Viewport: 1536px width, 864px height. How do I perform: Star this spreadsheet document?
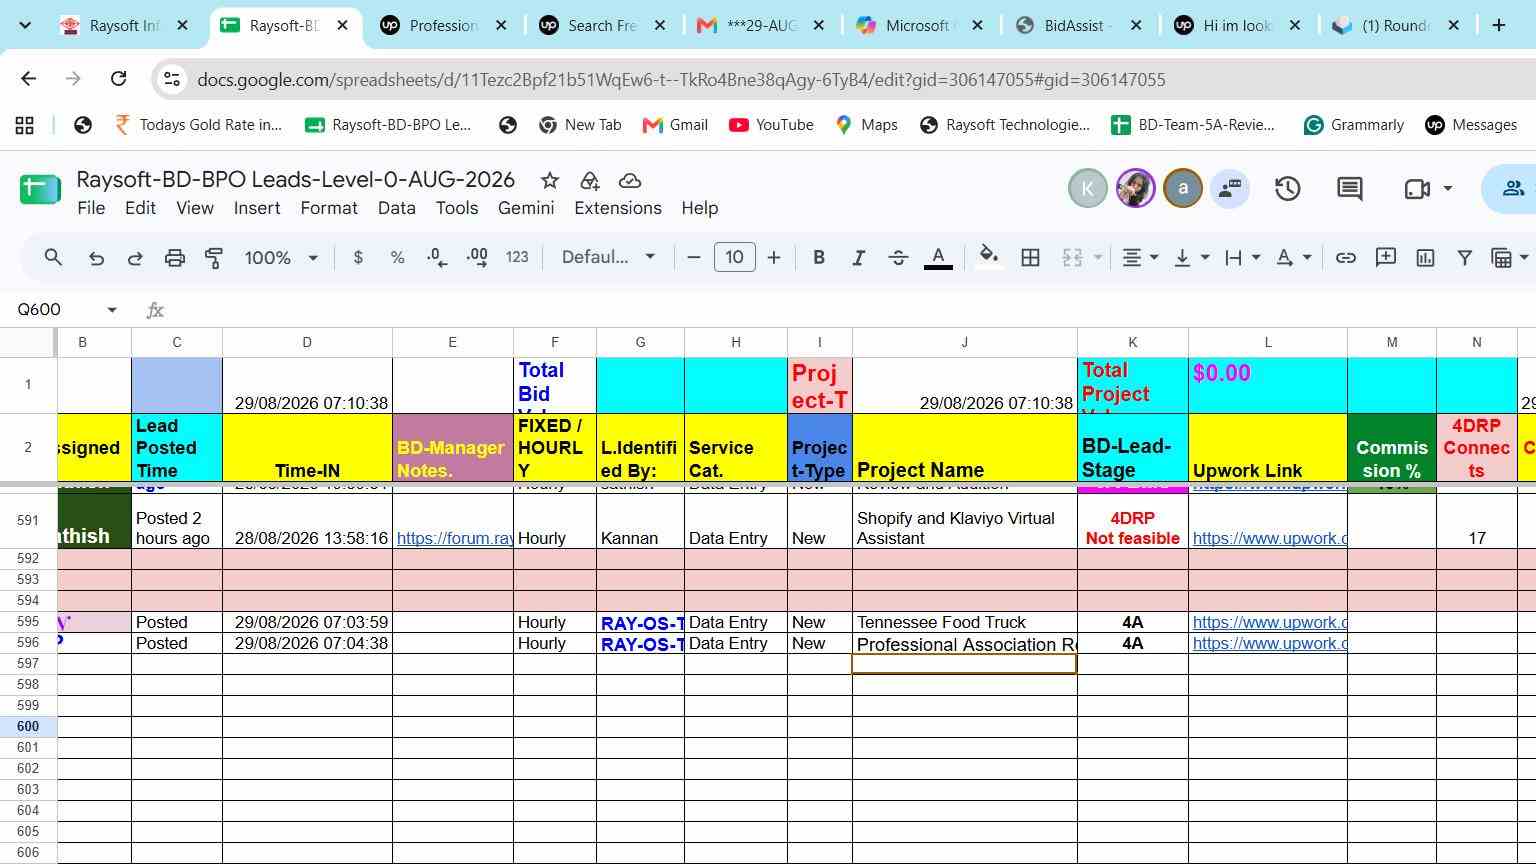[x=549, y=180]
